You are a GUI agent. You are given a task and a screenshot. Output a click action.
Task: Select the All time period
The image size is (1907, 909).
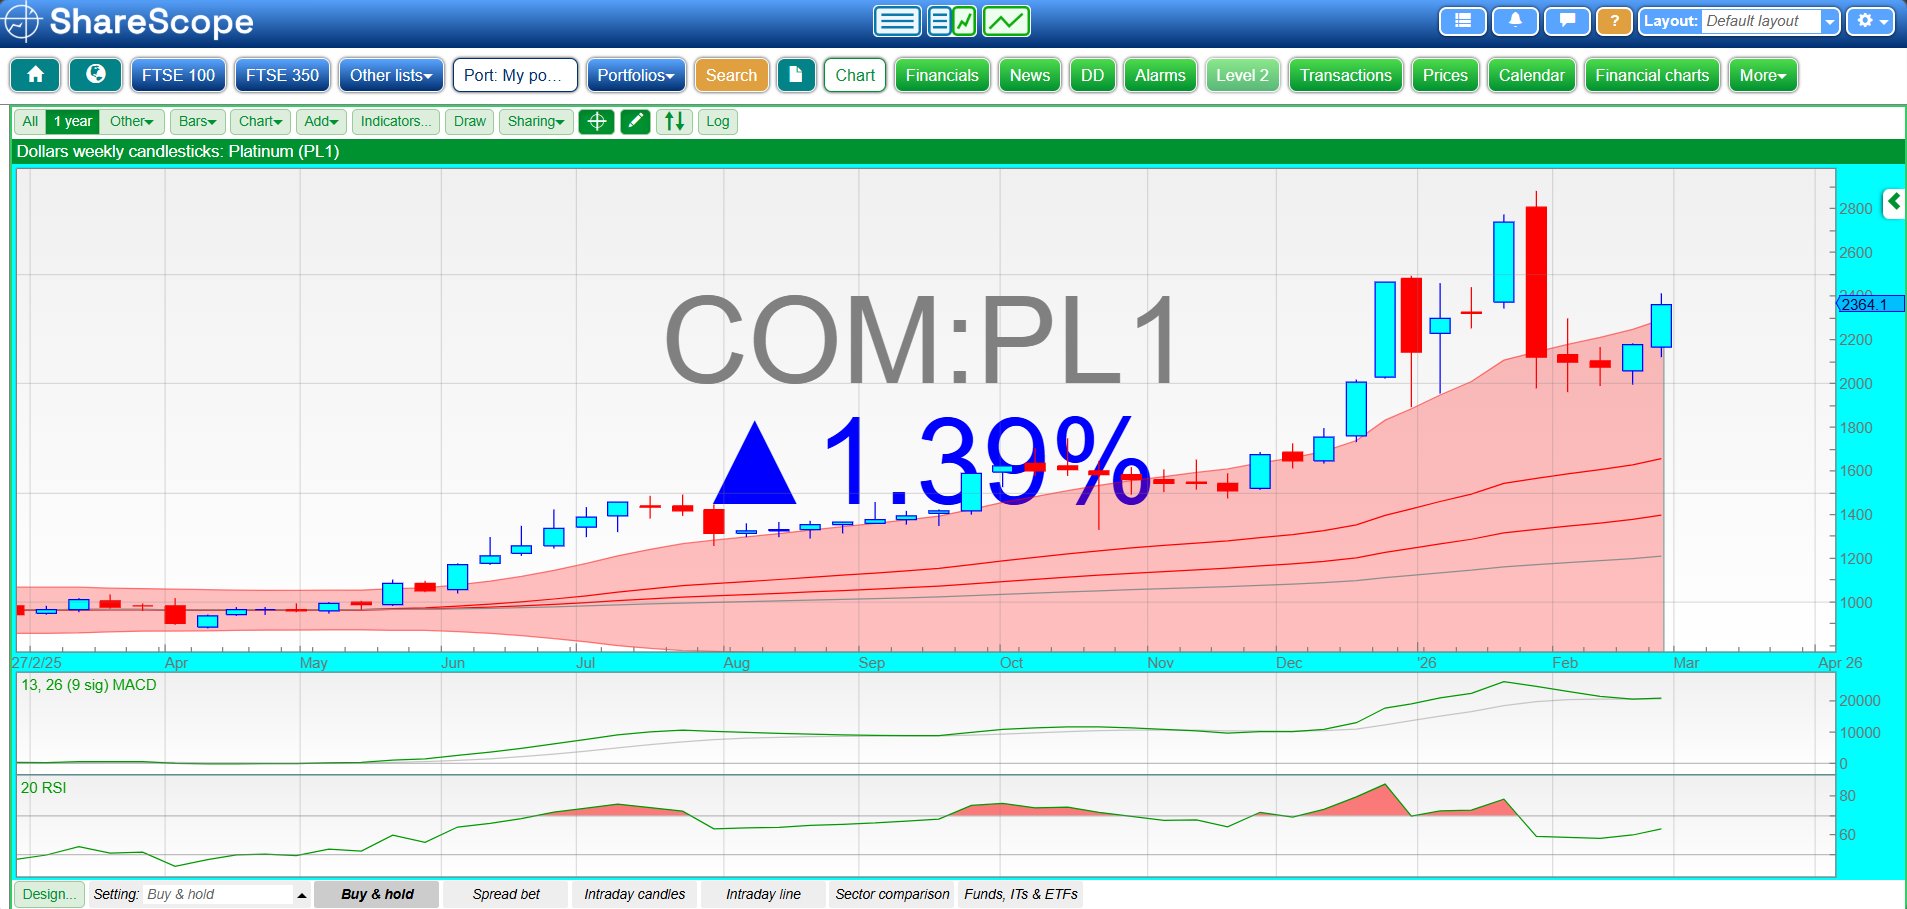30,122
